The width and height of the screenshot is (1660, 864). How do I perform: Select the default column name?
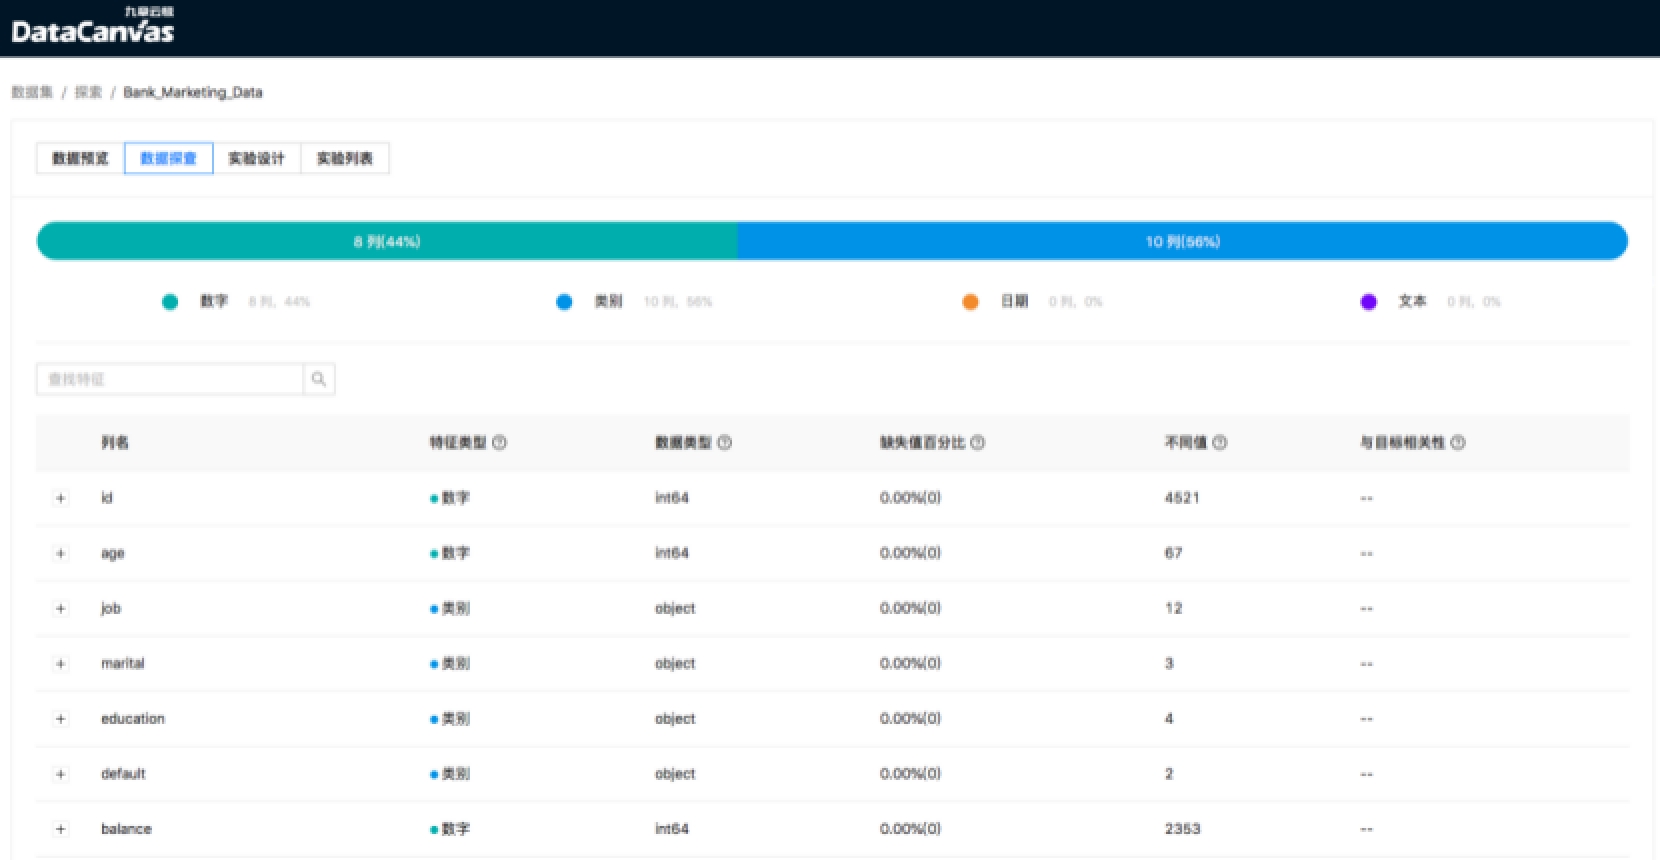[x=123, y=773]
